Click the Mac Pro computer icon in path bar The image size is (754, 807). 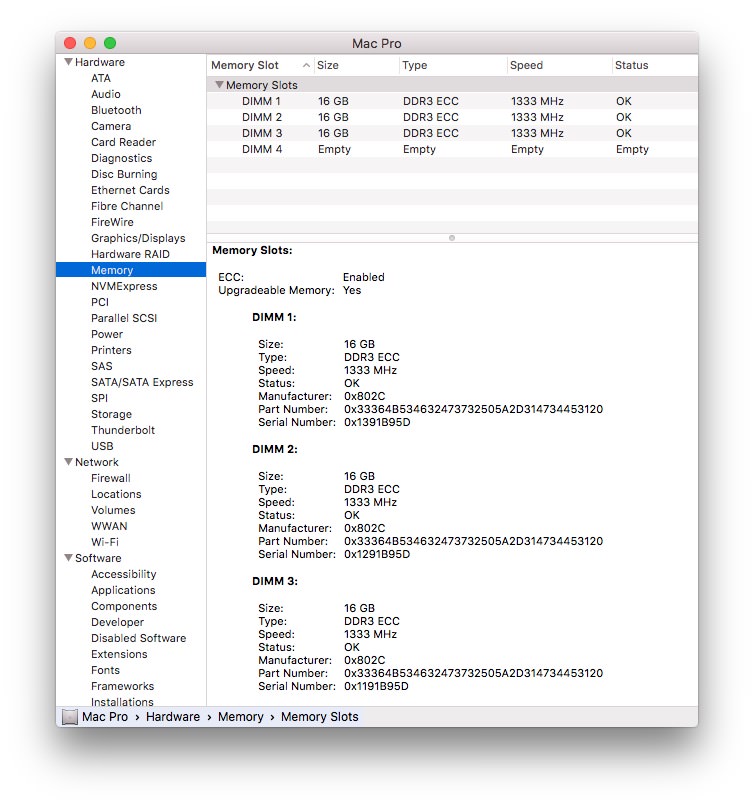[69, 717]
